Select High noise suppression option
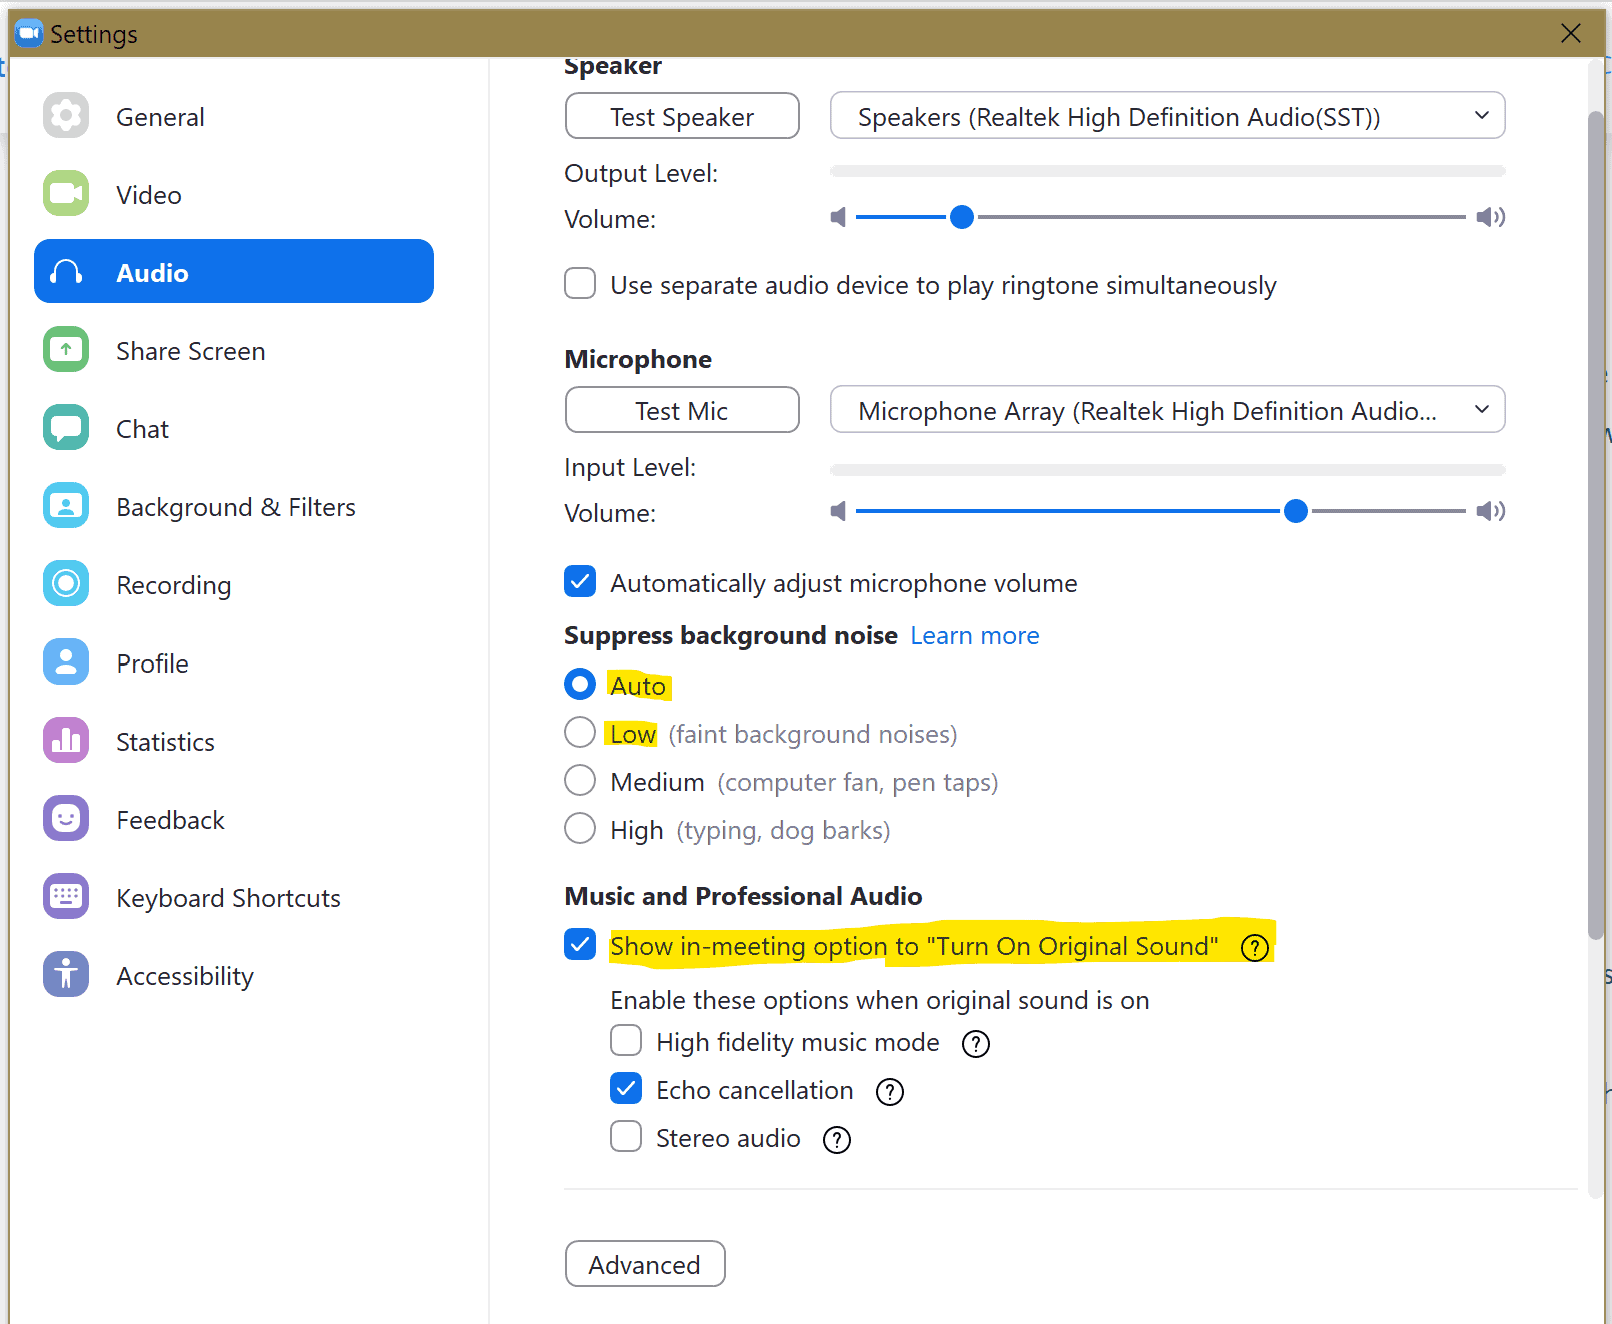1612x1324 pixels. [580, 829]
